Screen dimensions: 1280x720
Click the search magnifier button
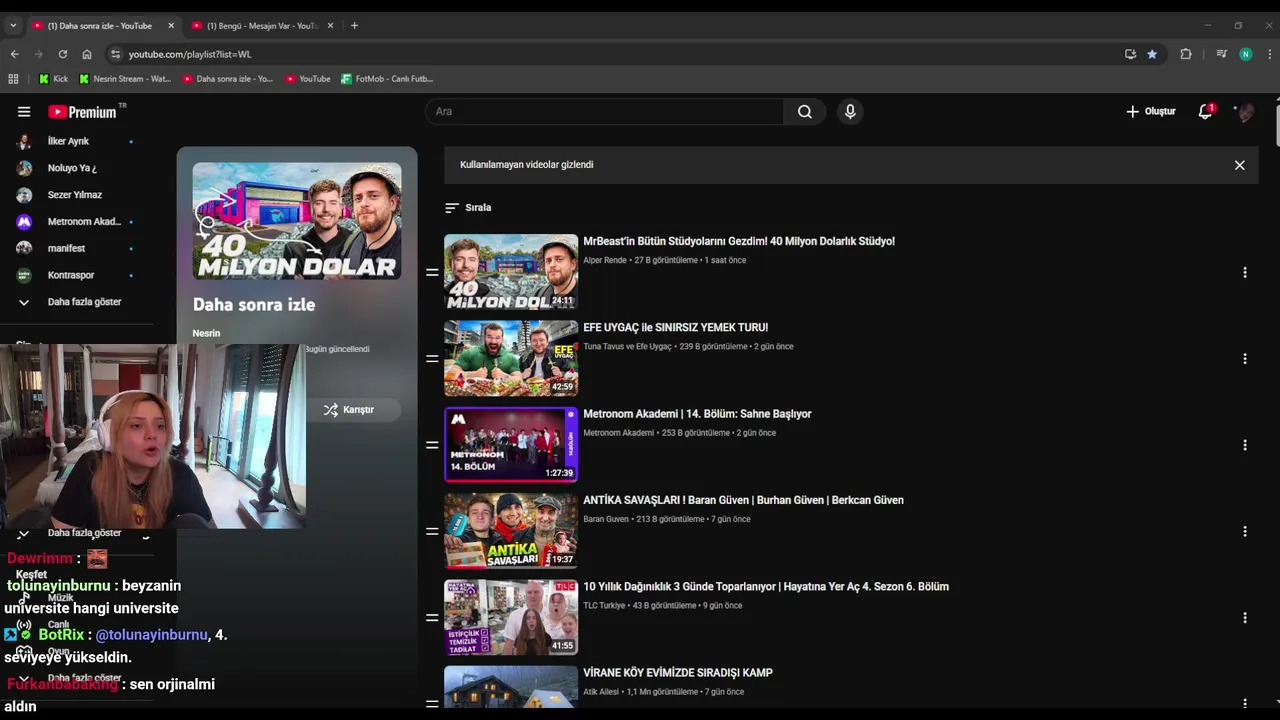(805, 112)
